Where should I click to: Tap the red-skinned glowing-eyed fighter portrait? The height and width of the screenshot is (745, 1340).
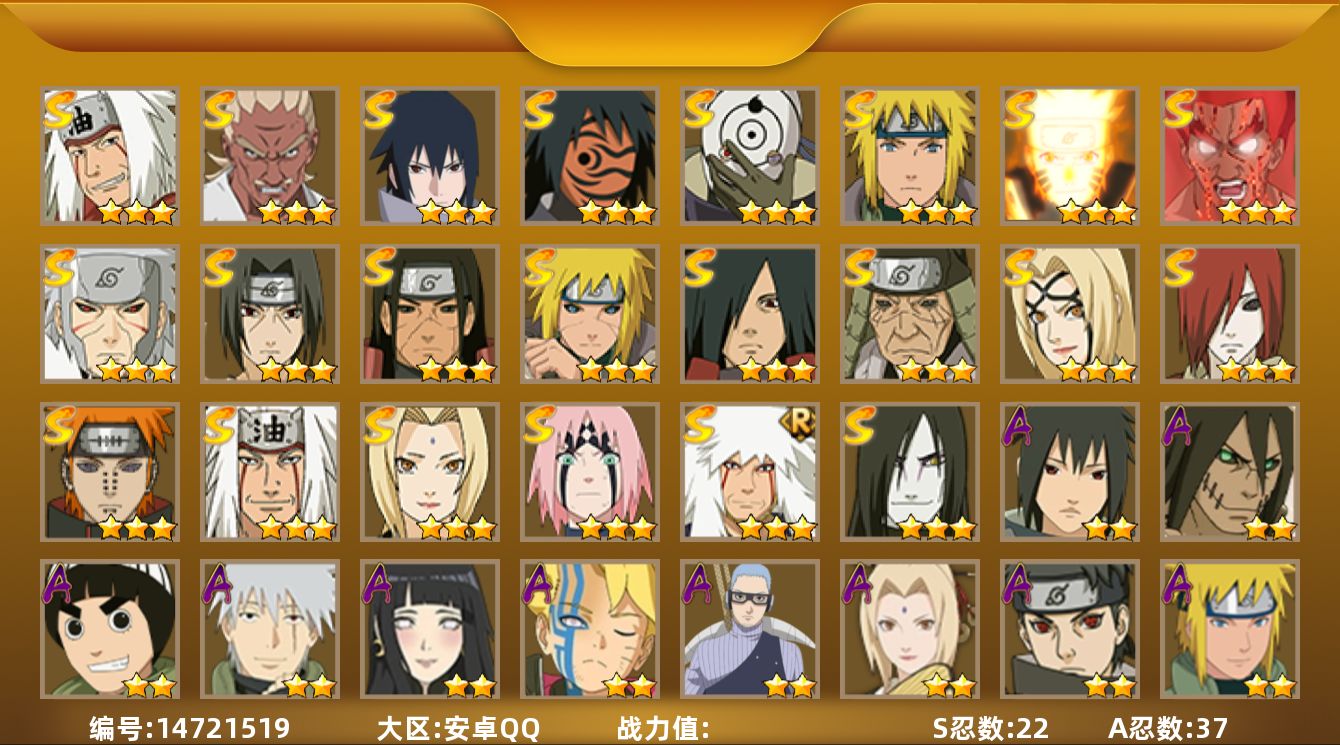point(1230,156)
